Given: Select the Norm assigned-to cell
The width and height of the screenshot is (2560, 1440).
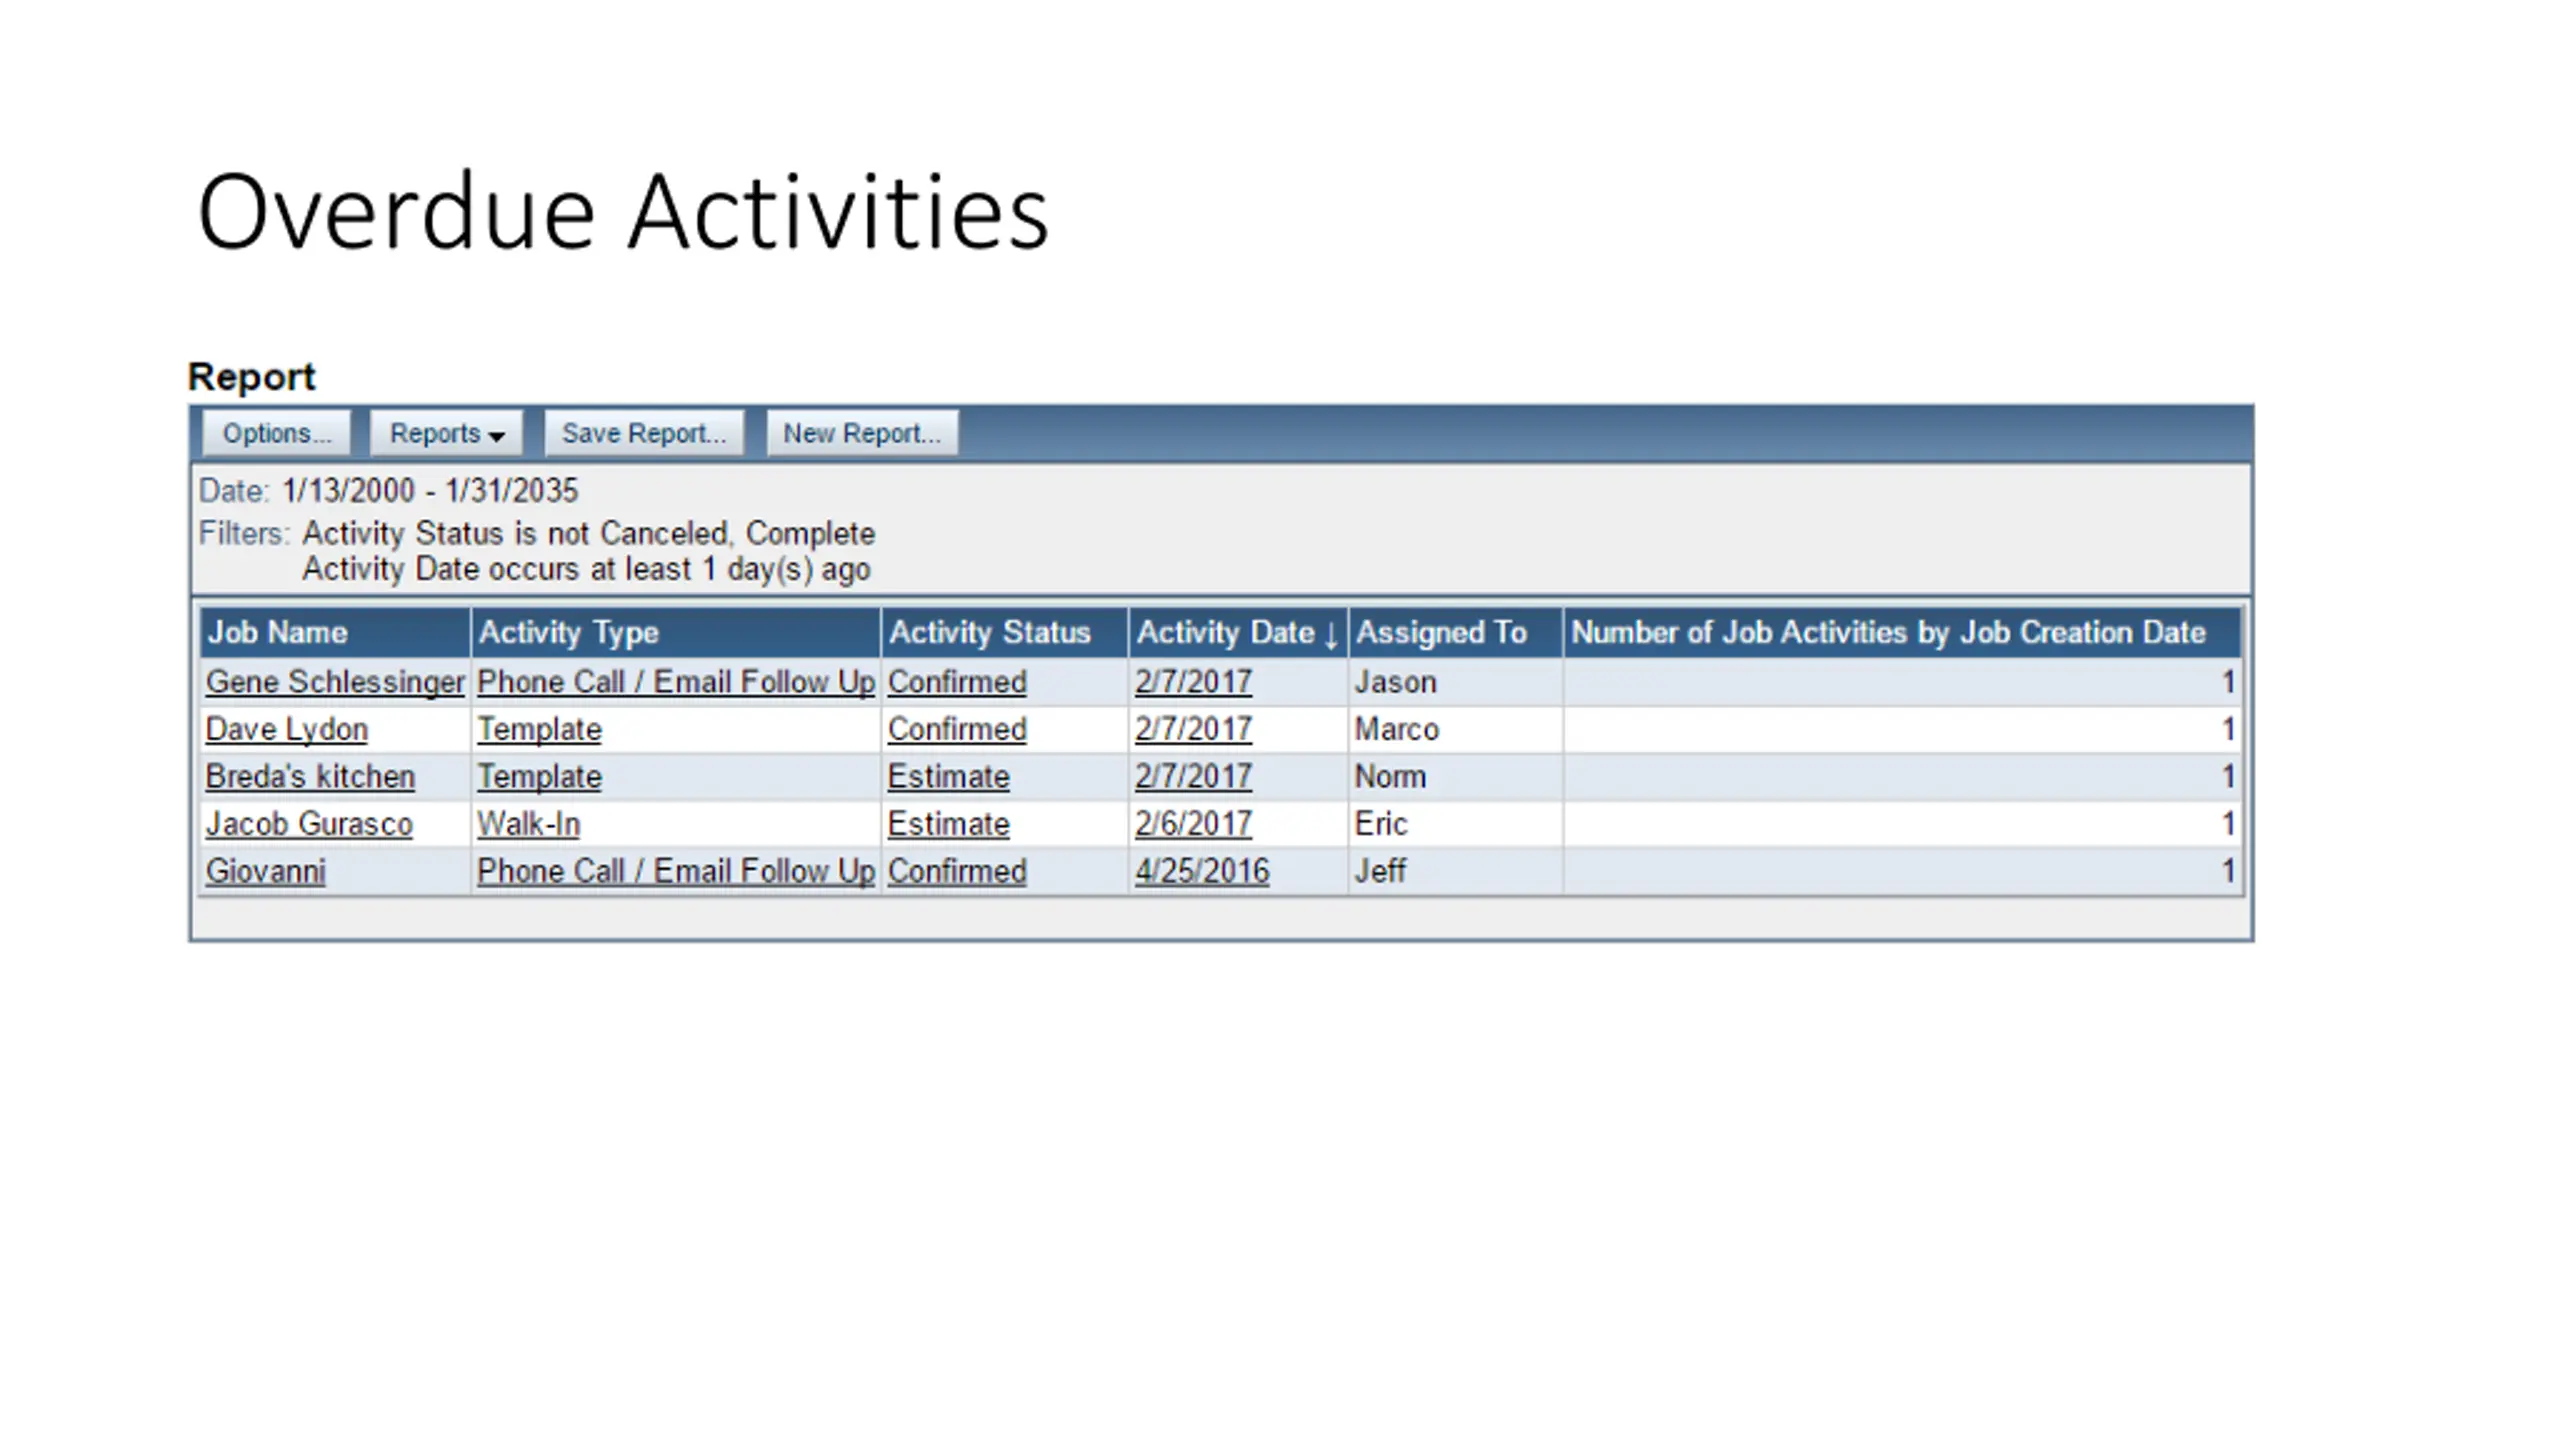Looking at the screenshot, I should [1455, 776].
